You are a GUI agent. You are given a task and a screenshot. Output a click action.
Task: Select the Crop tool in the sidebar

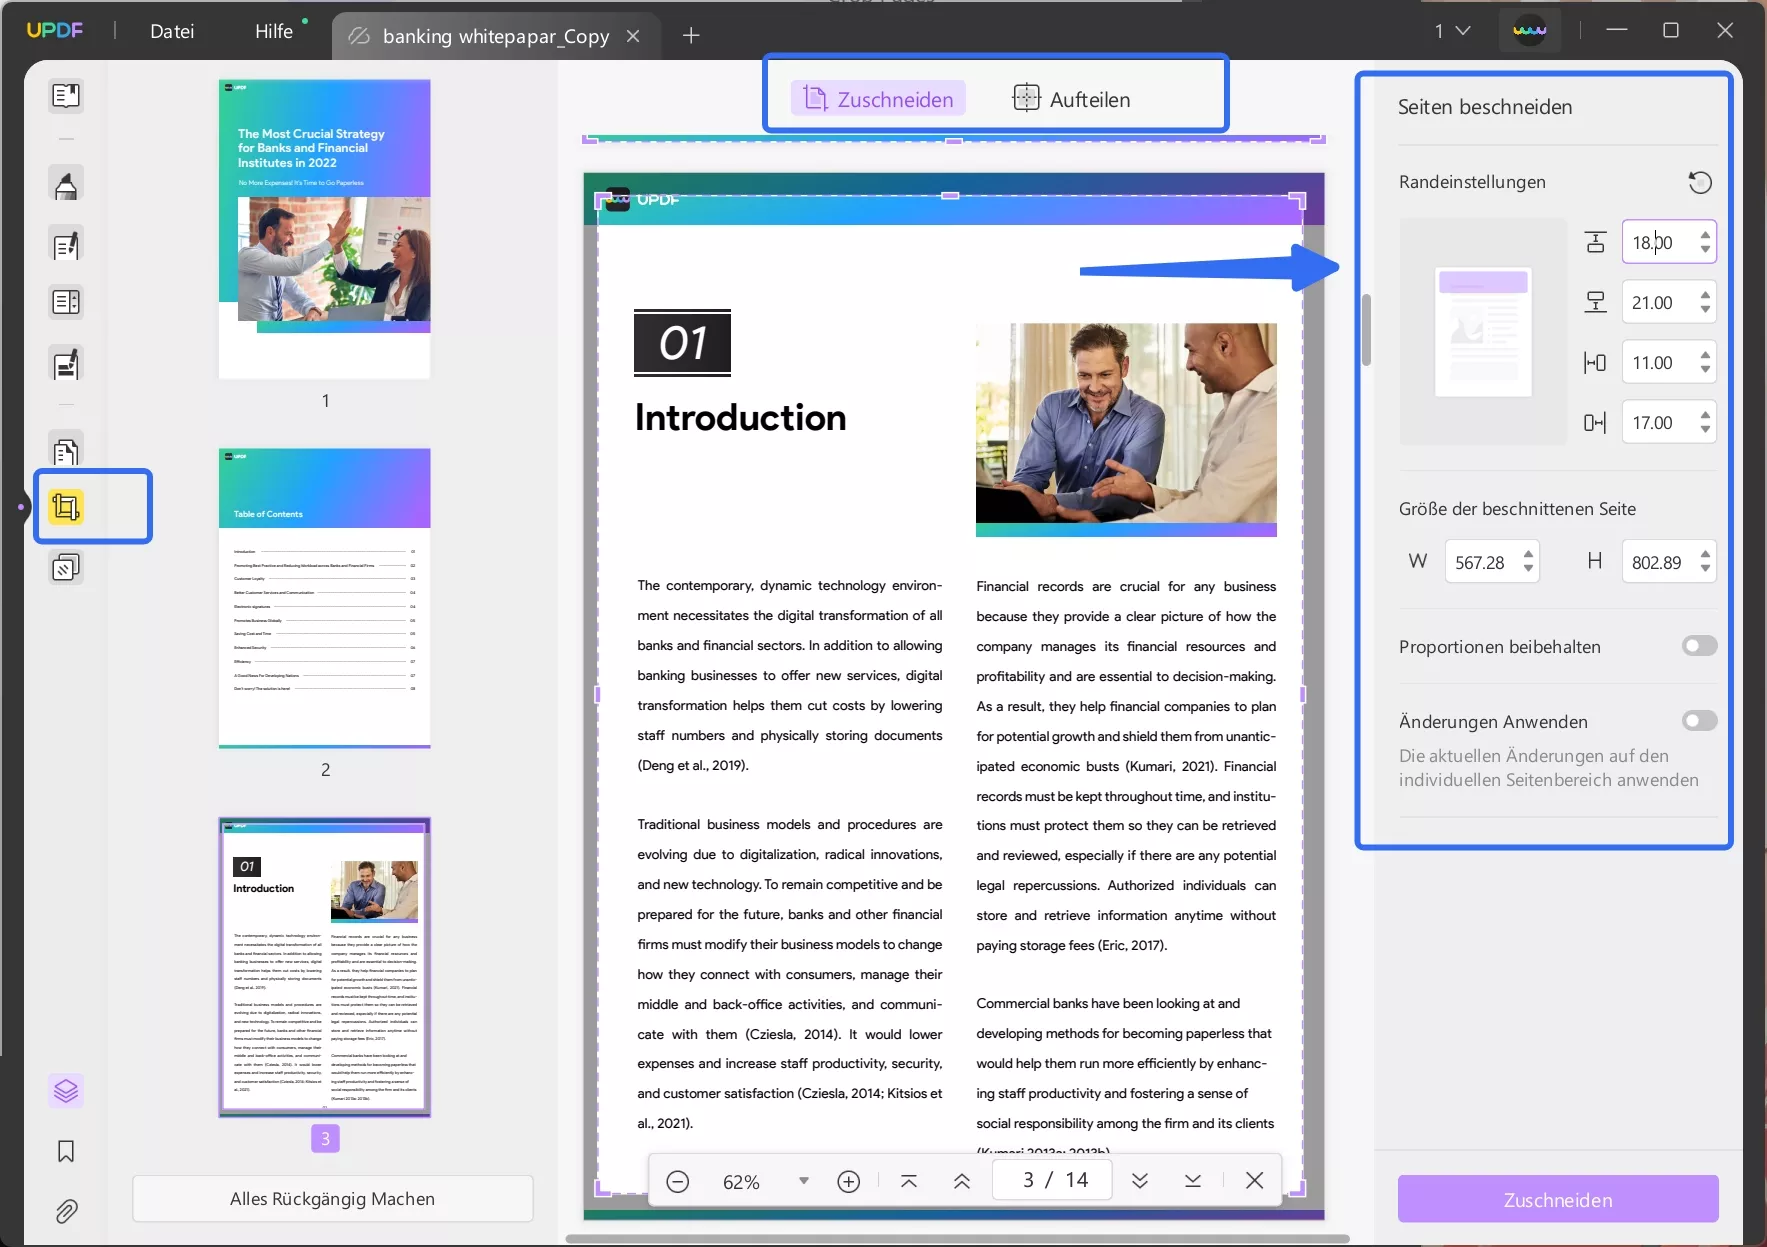(x=66, y=507)
